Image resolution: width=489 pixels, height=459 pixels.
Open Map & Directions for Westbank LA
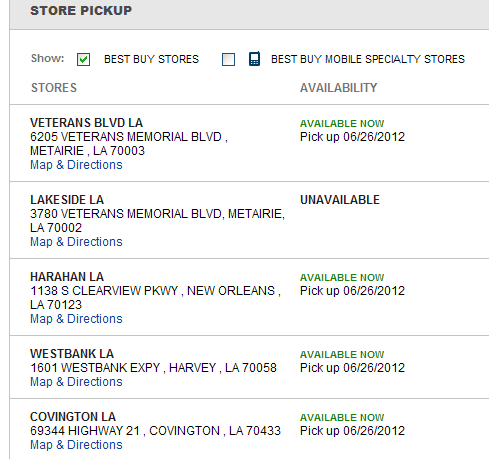[x=76, y=382]
